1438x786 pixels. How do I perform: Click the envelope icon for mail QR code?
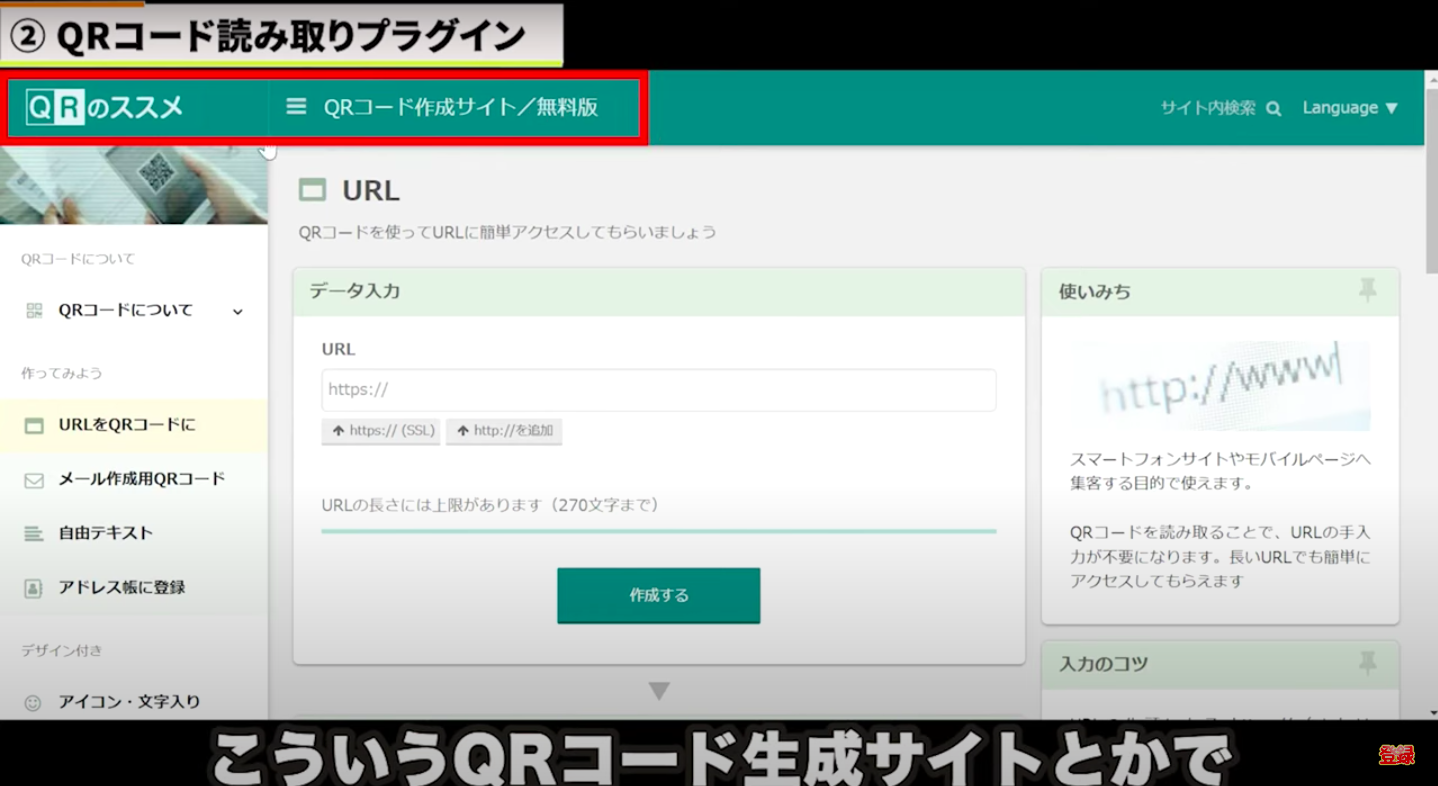click(x=34, y=480)
